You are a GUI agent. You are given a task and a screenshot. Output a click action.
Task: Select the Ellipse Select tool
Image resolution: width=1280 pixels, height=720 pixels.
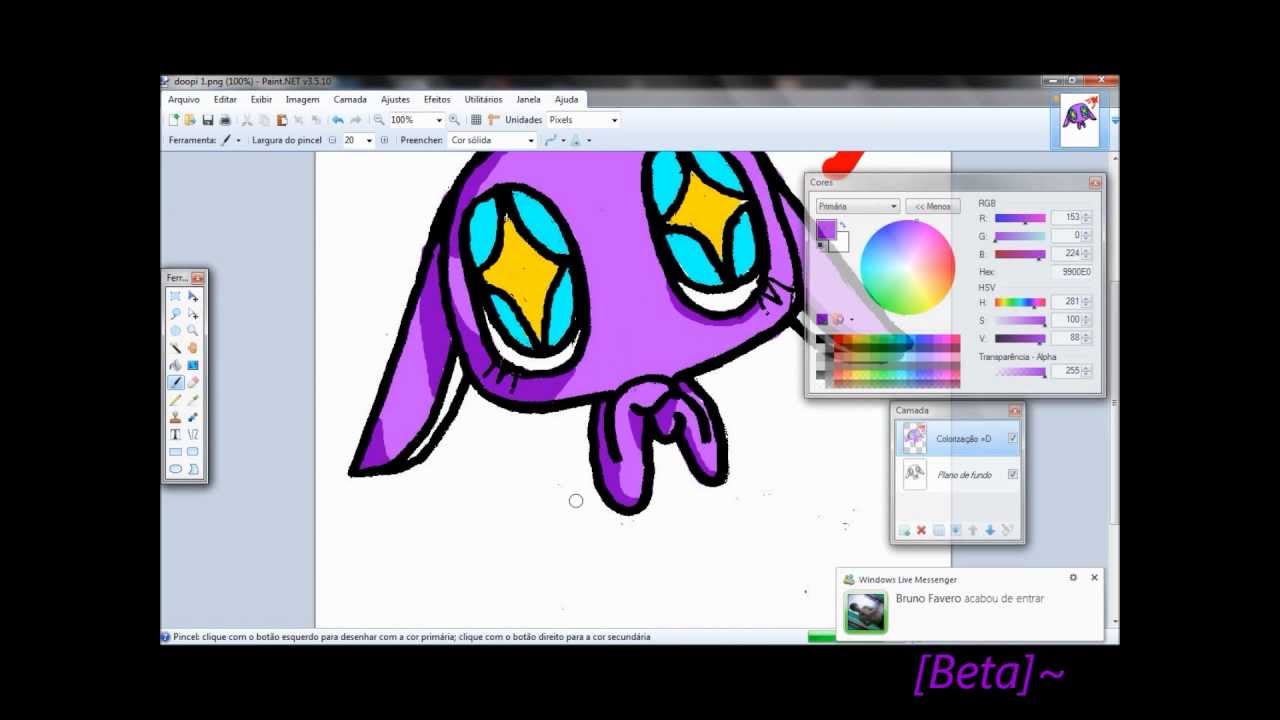[175, 331]
